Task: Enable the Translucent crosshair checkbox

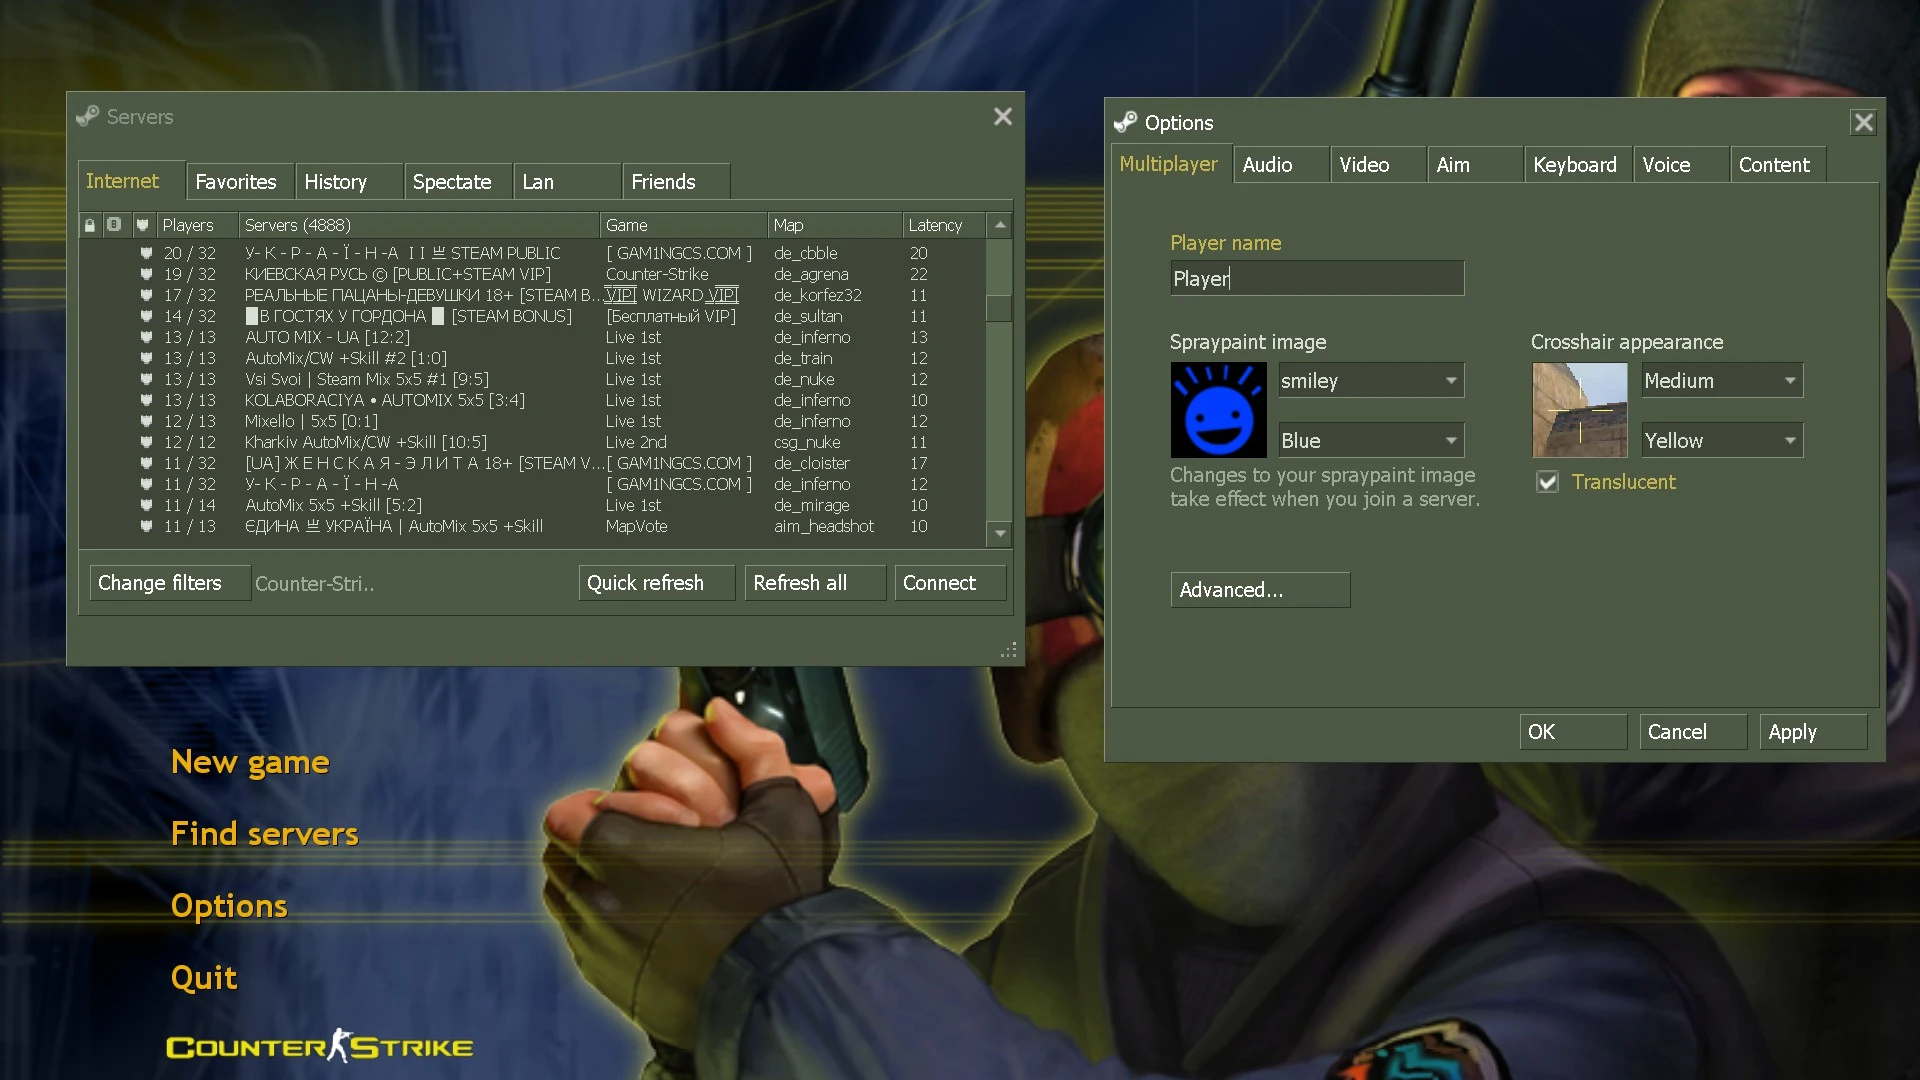Action: coord(1547,481)
